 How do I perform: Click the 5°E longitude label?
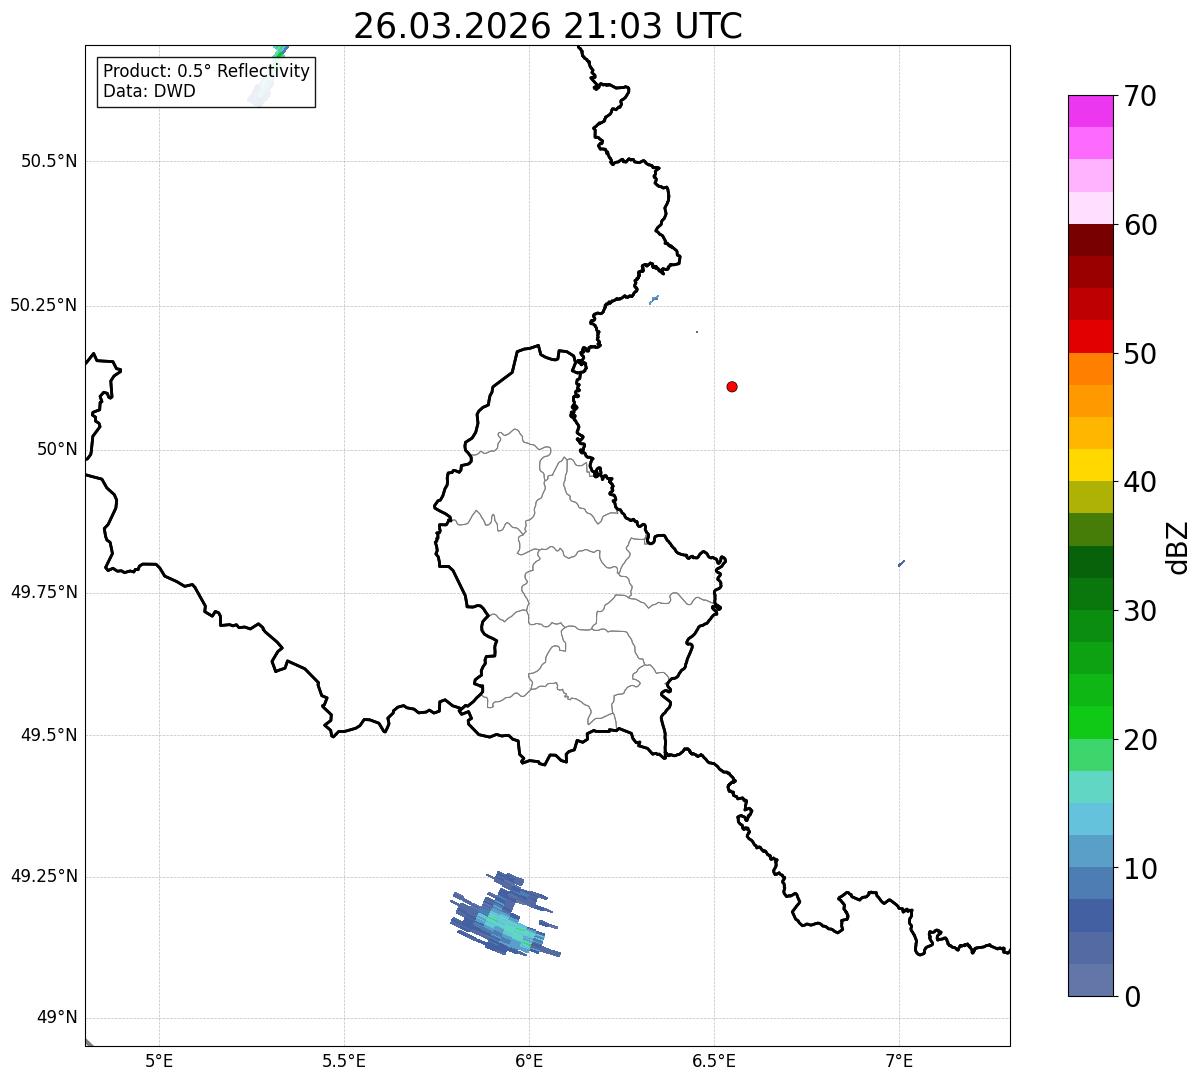[159, 1061]
